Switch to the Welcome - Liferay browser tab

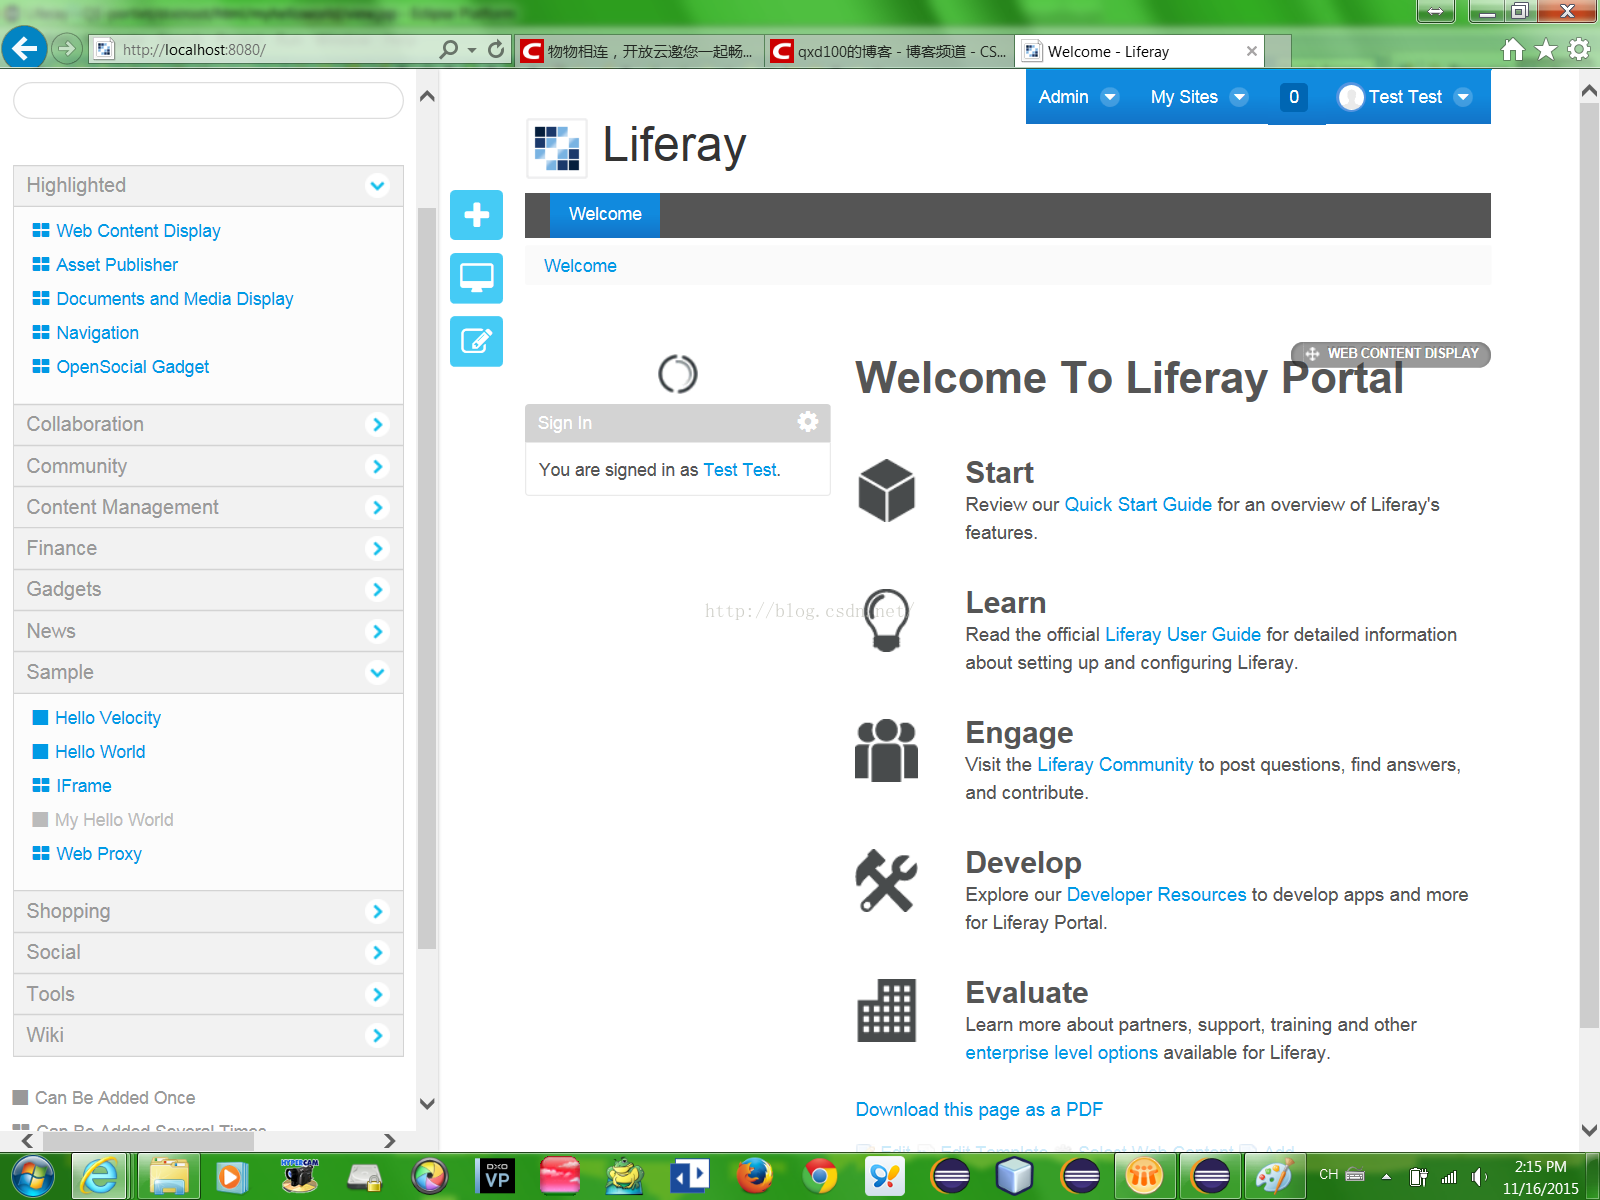point(1140,51)
